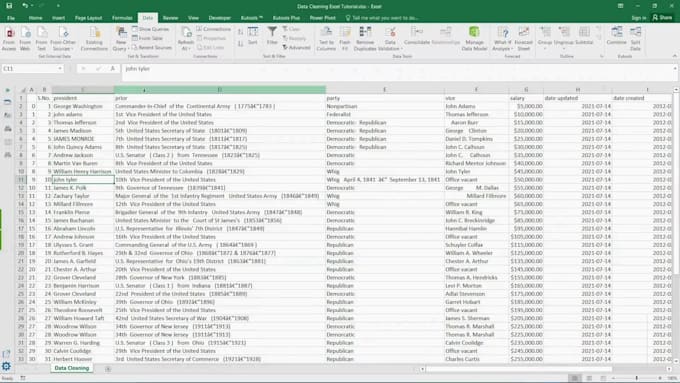Click the Subtotal icon
680x383 pixels.
point(584,36)
